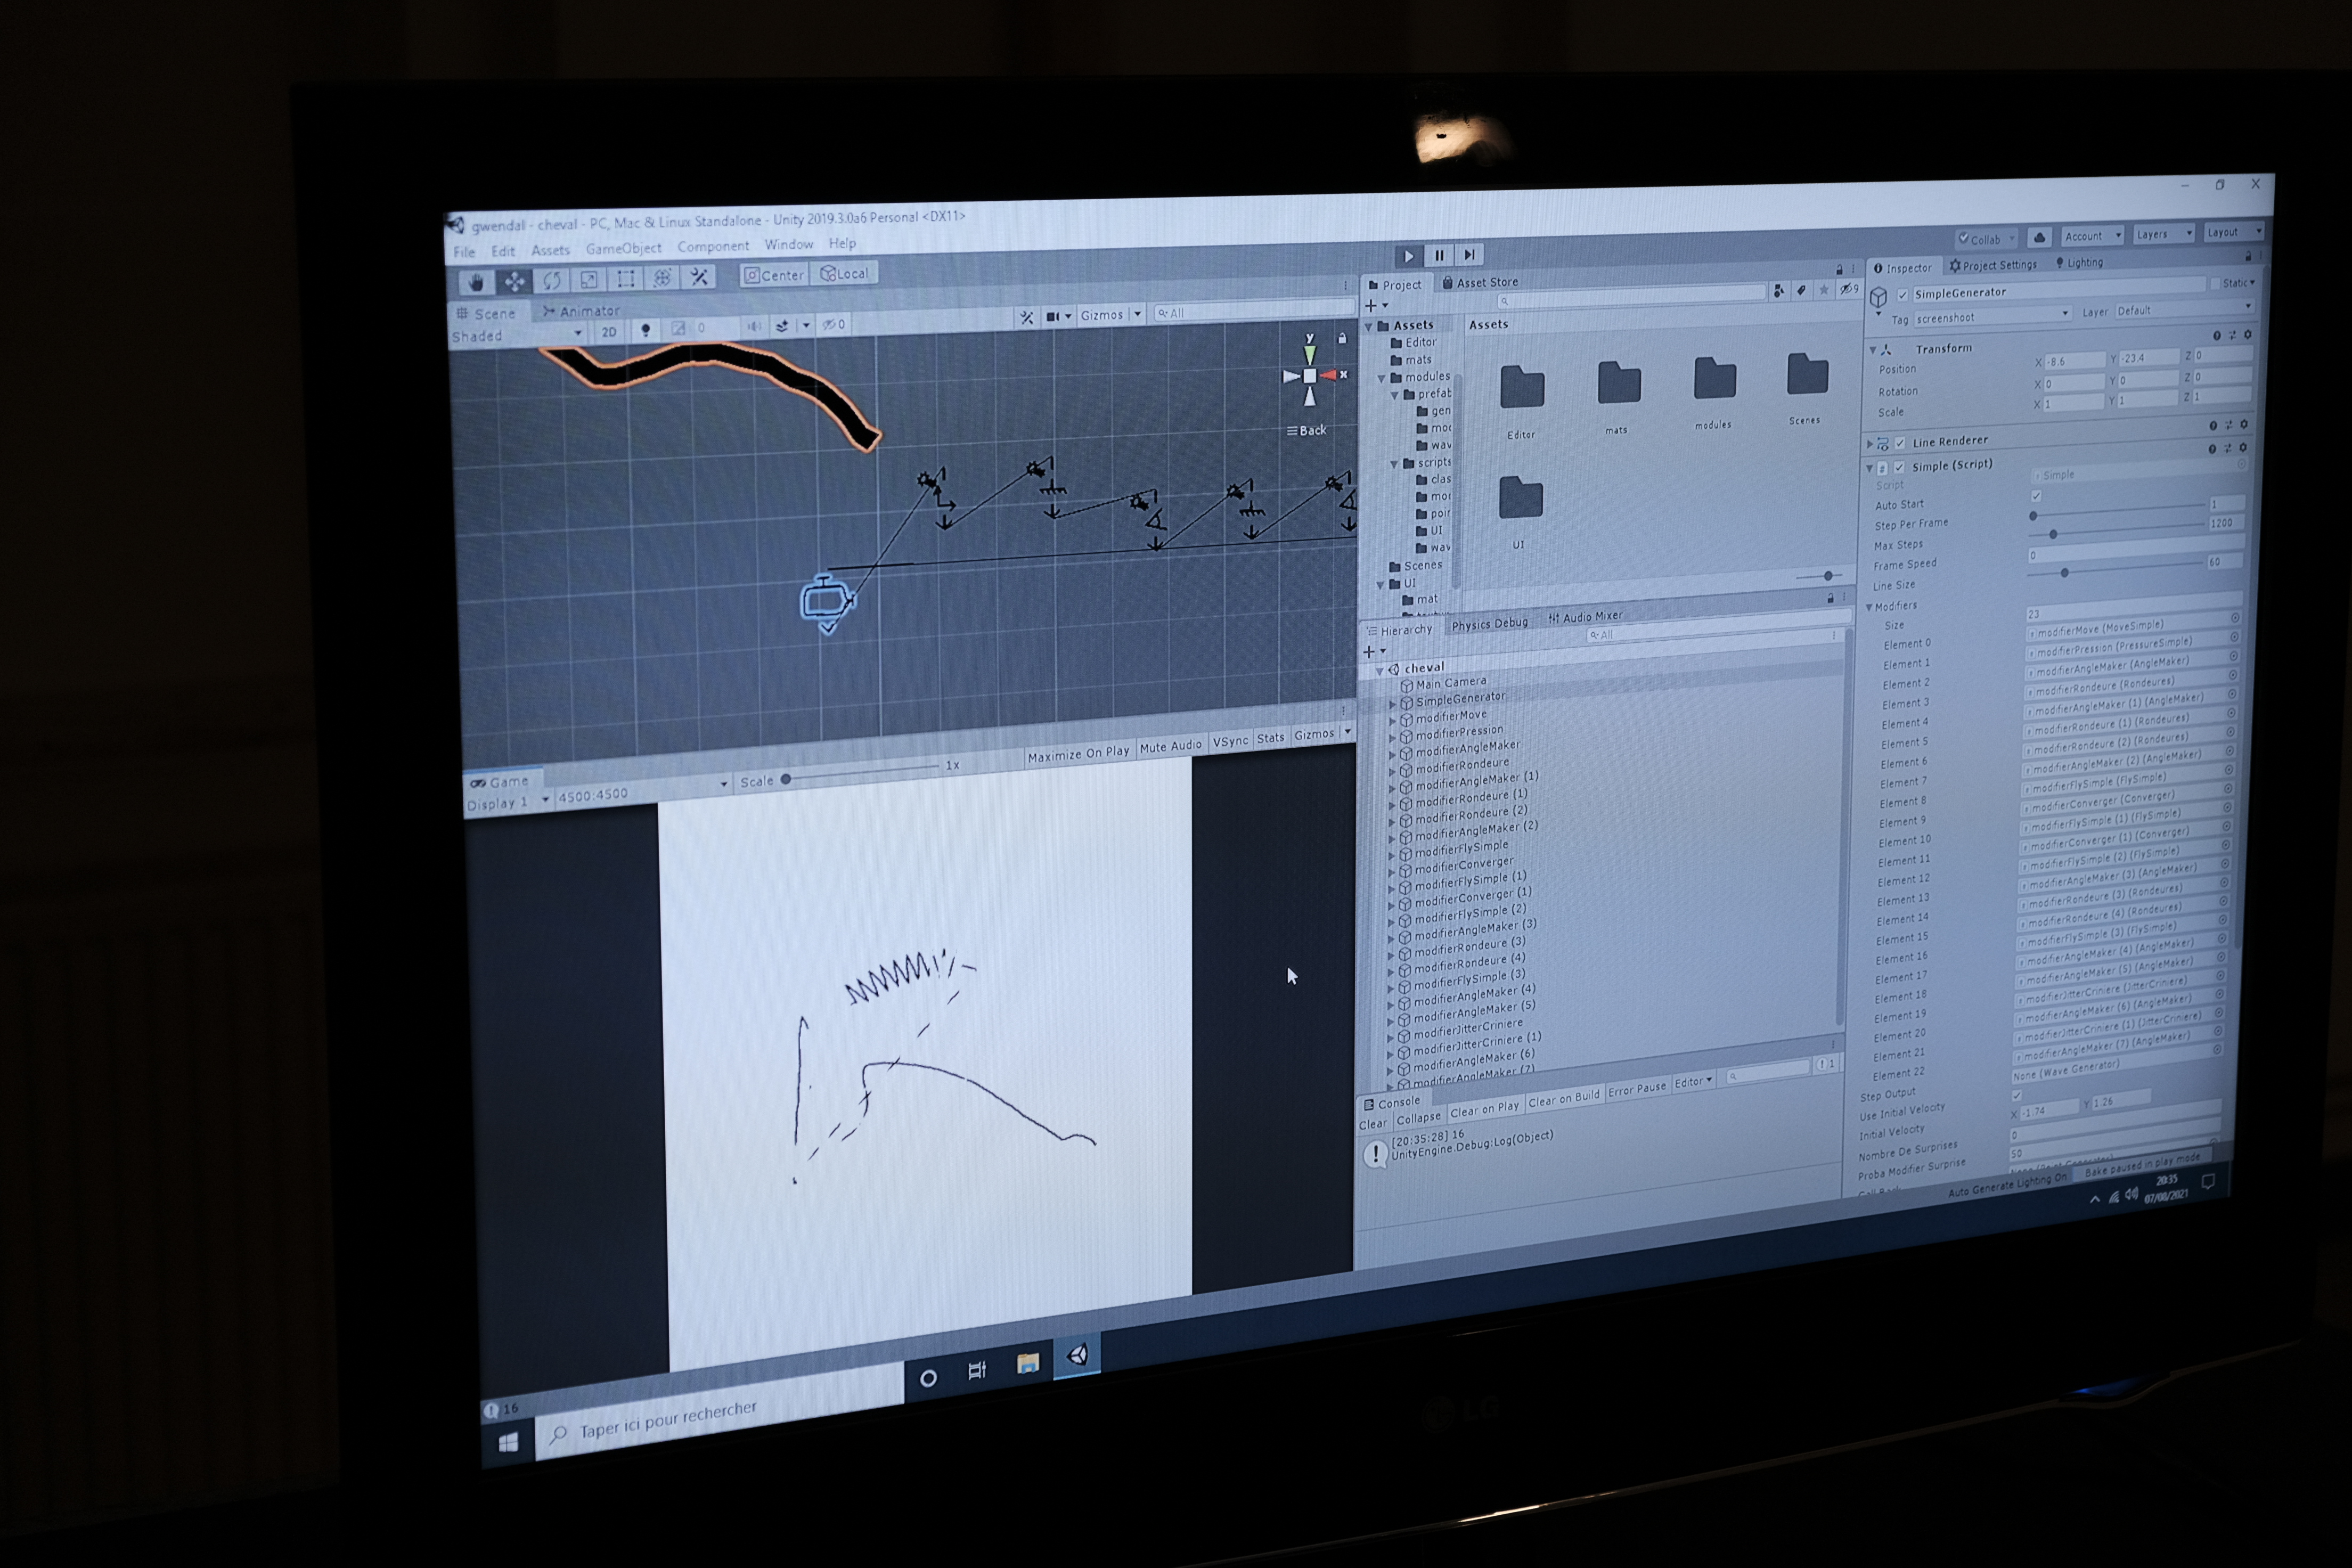
Task: Open the GameObject menu
Action: 623,248
